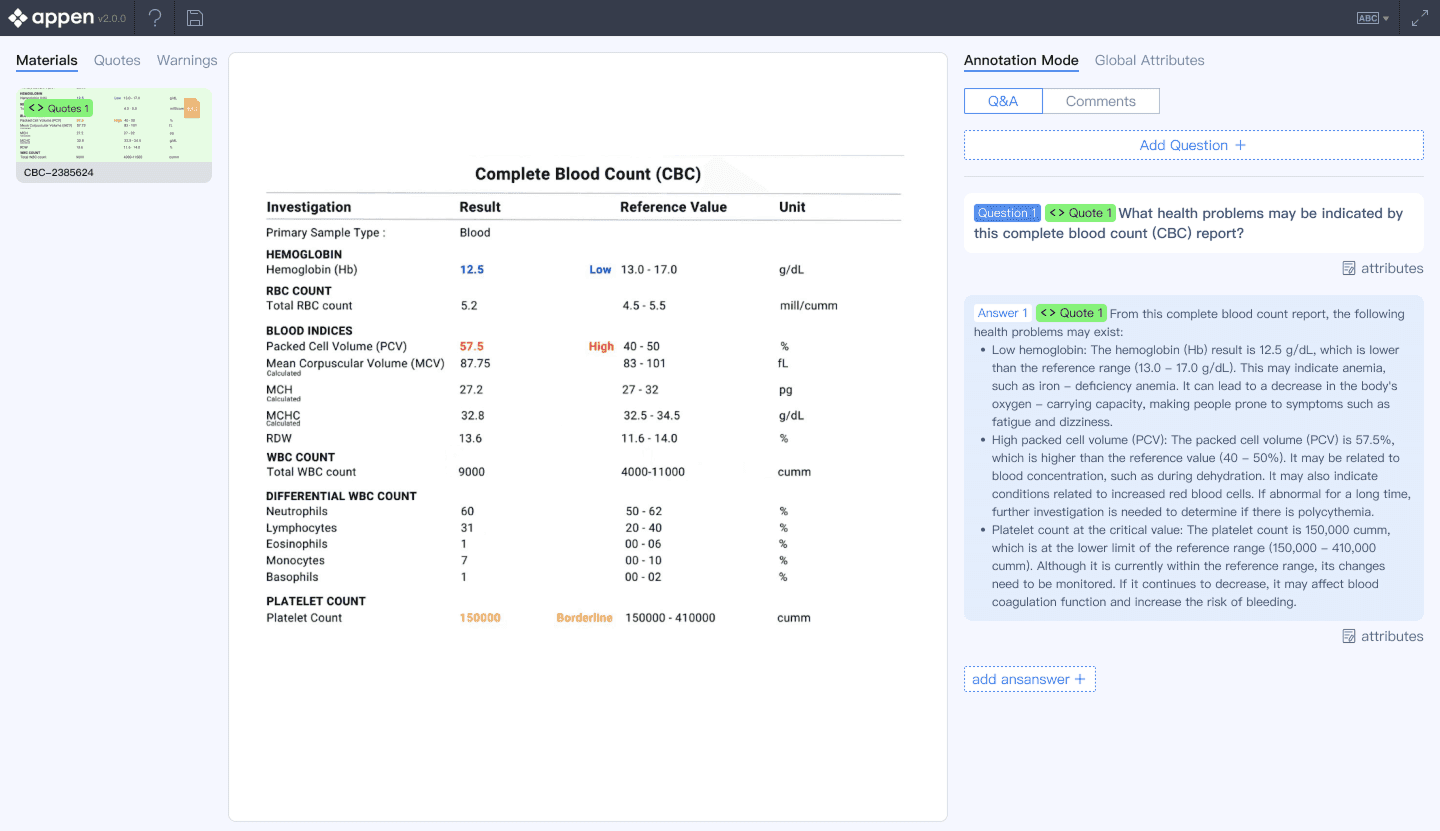Switch to the Warnings tab
This screenshot has width=1440, height=831.
pyautogui.click(x=187, y=60)
